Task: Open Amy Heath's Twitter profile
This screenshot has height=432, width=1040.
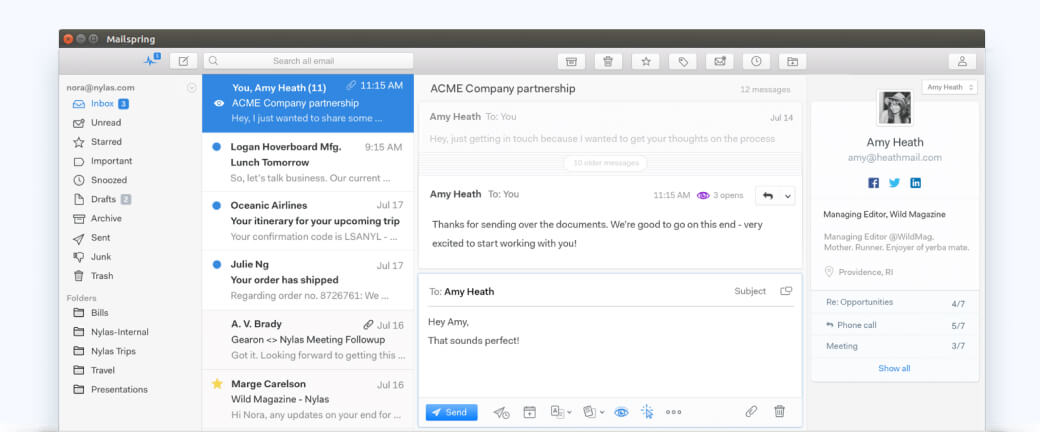Action: coord(894,183)
